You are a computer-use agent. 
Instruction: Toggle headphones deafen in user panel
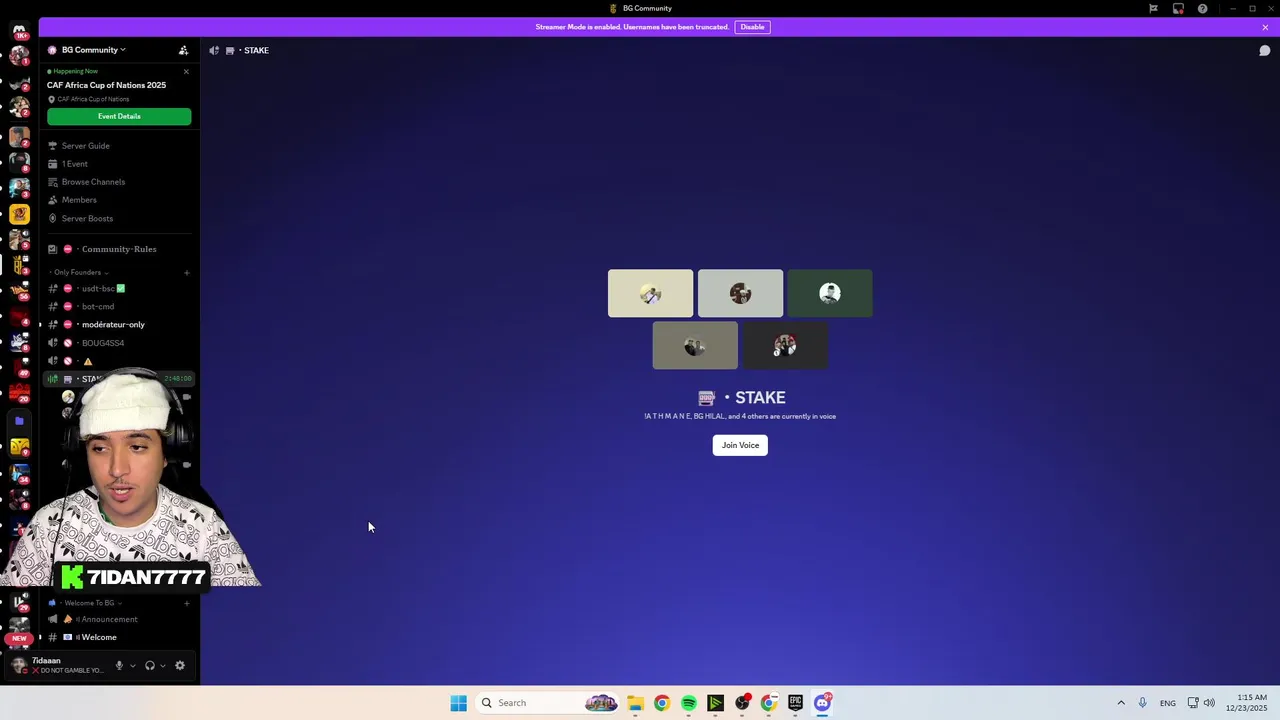tap(150, 666)
